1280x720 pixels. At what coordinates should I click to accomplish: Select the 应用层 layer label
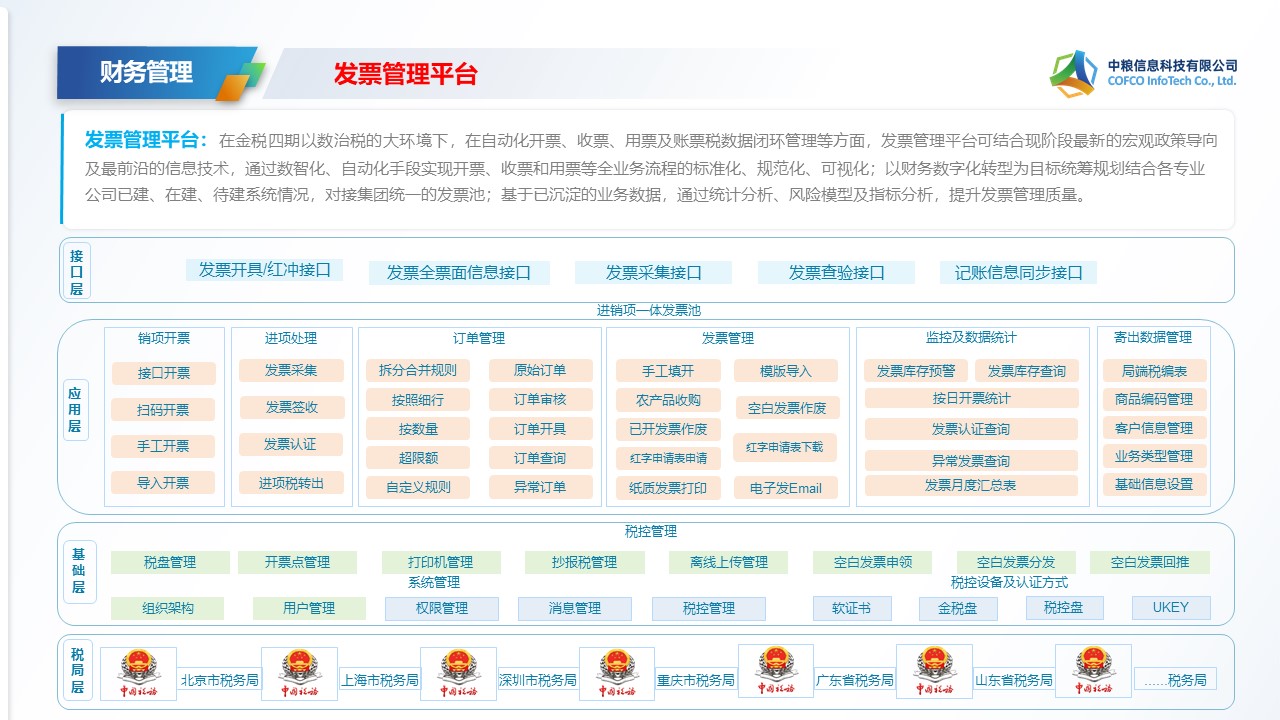tap(76, 410)
